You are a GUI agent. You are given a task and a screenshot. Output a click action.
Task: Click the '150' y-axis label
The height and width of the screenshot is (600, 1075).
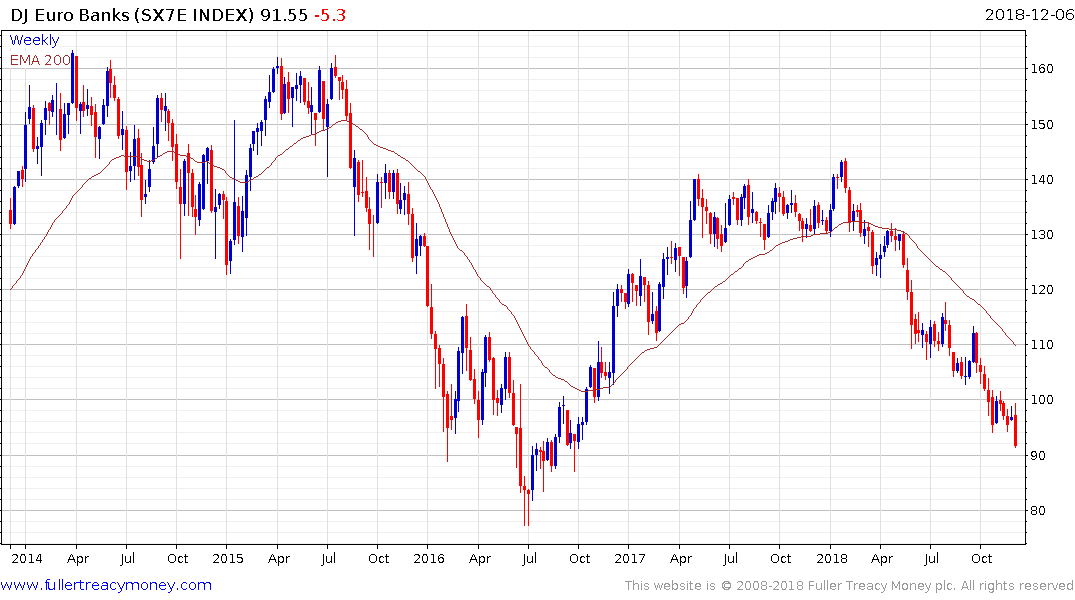(x=1042, y=124)
